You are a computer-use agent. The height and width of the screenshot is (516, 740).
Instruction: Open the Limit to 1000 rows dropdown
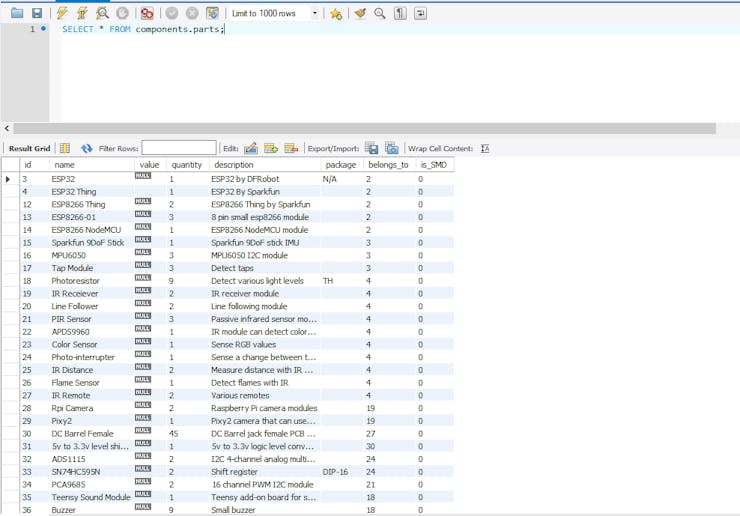pos(315,14)
